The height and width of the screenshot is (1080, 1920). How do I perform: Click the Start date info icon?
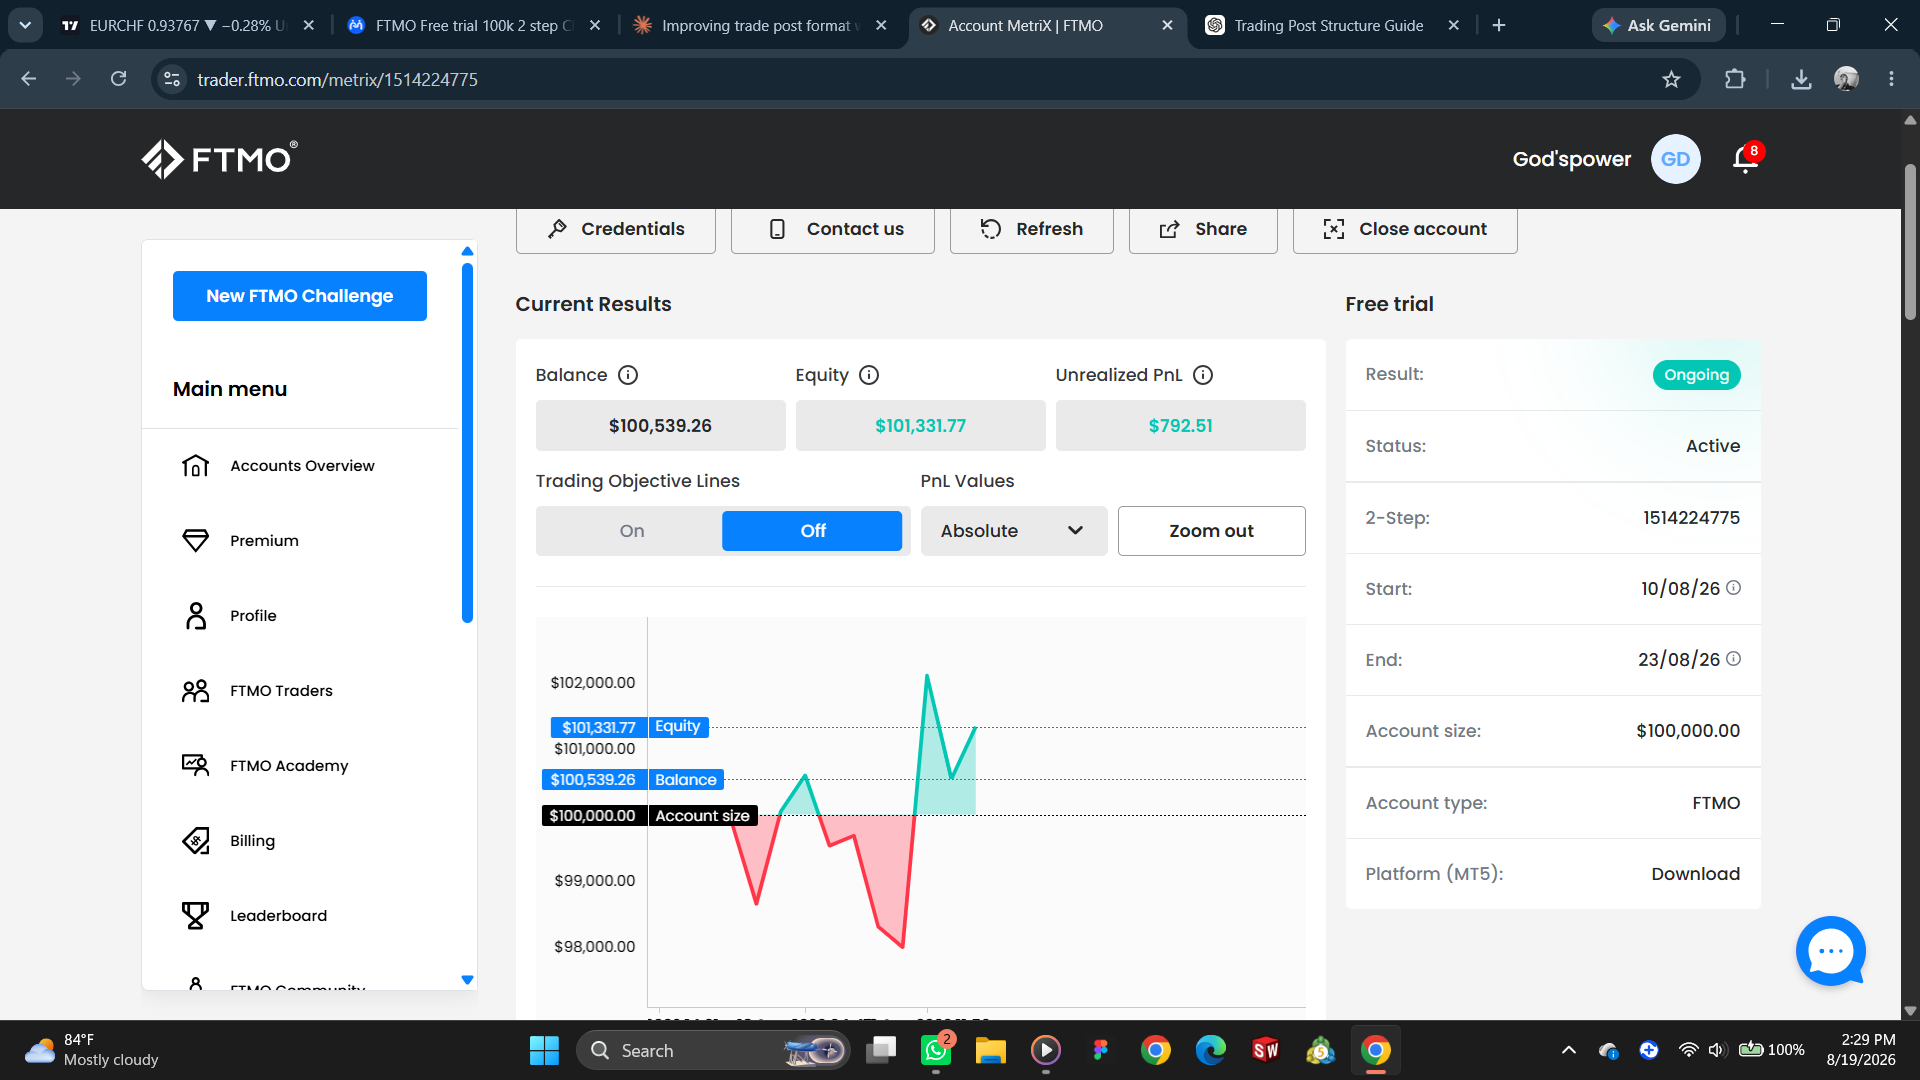click(1734, 588)
